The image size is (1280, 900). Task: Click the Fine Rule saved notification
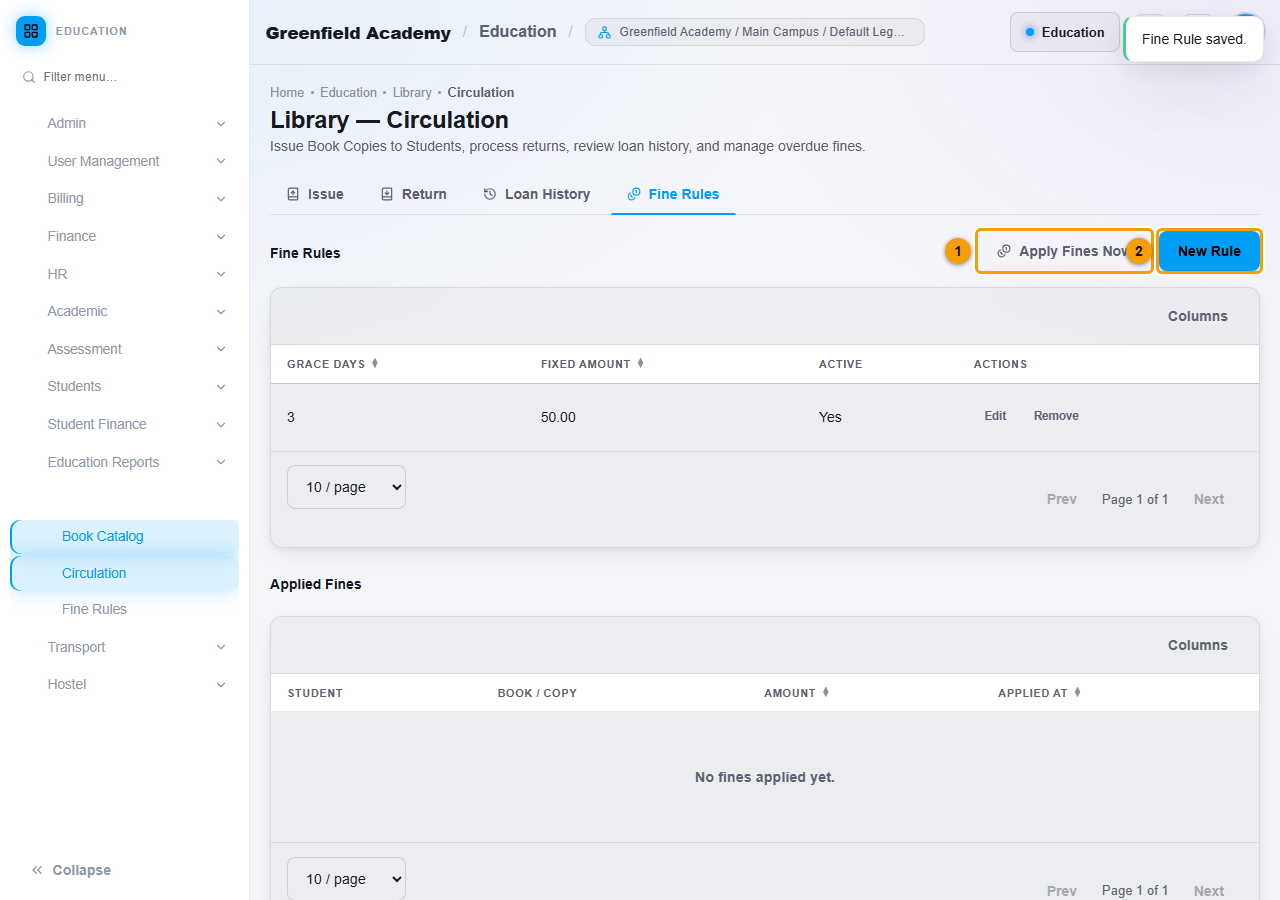(1194, 39)
